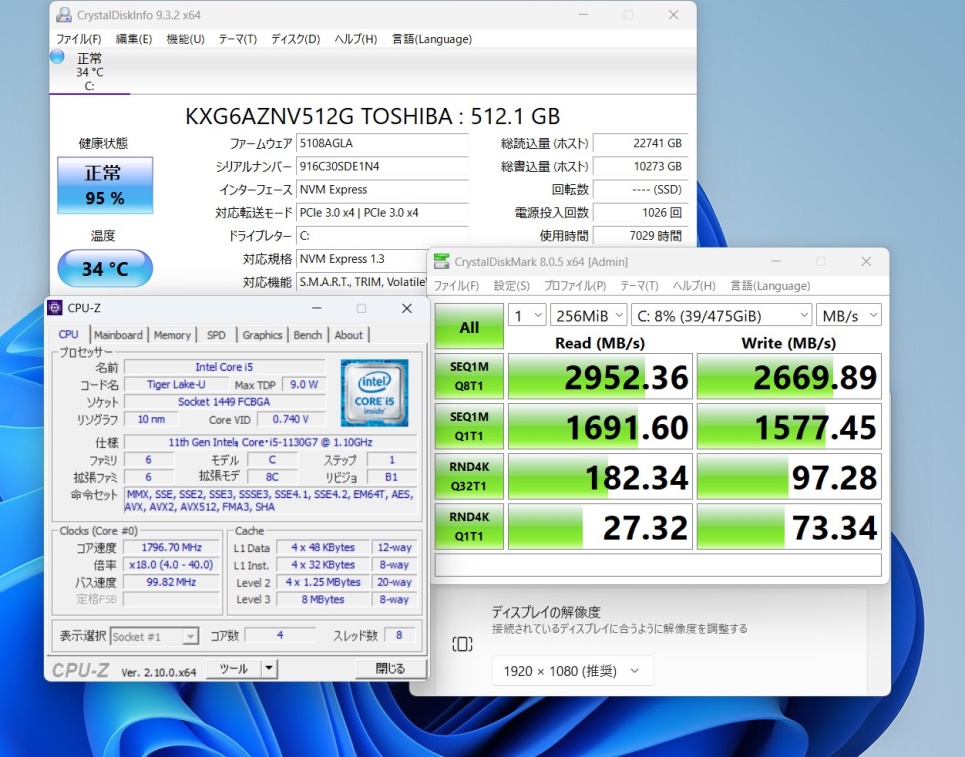Click the All benchmark button
Screen dimensions: 965x757
(469, 327)
